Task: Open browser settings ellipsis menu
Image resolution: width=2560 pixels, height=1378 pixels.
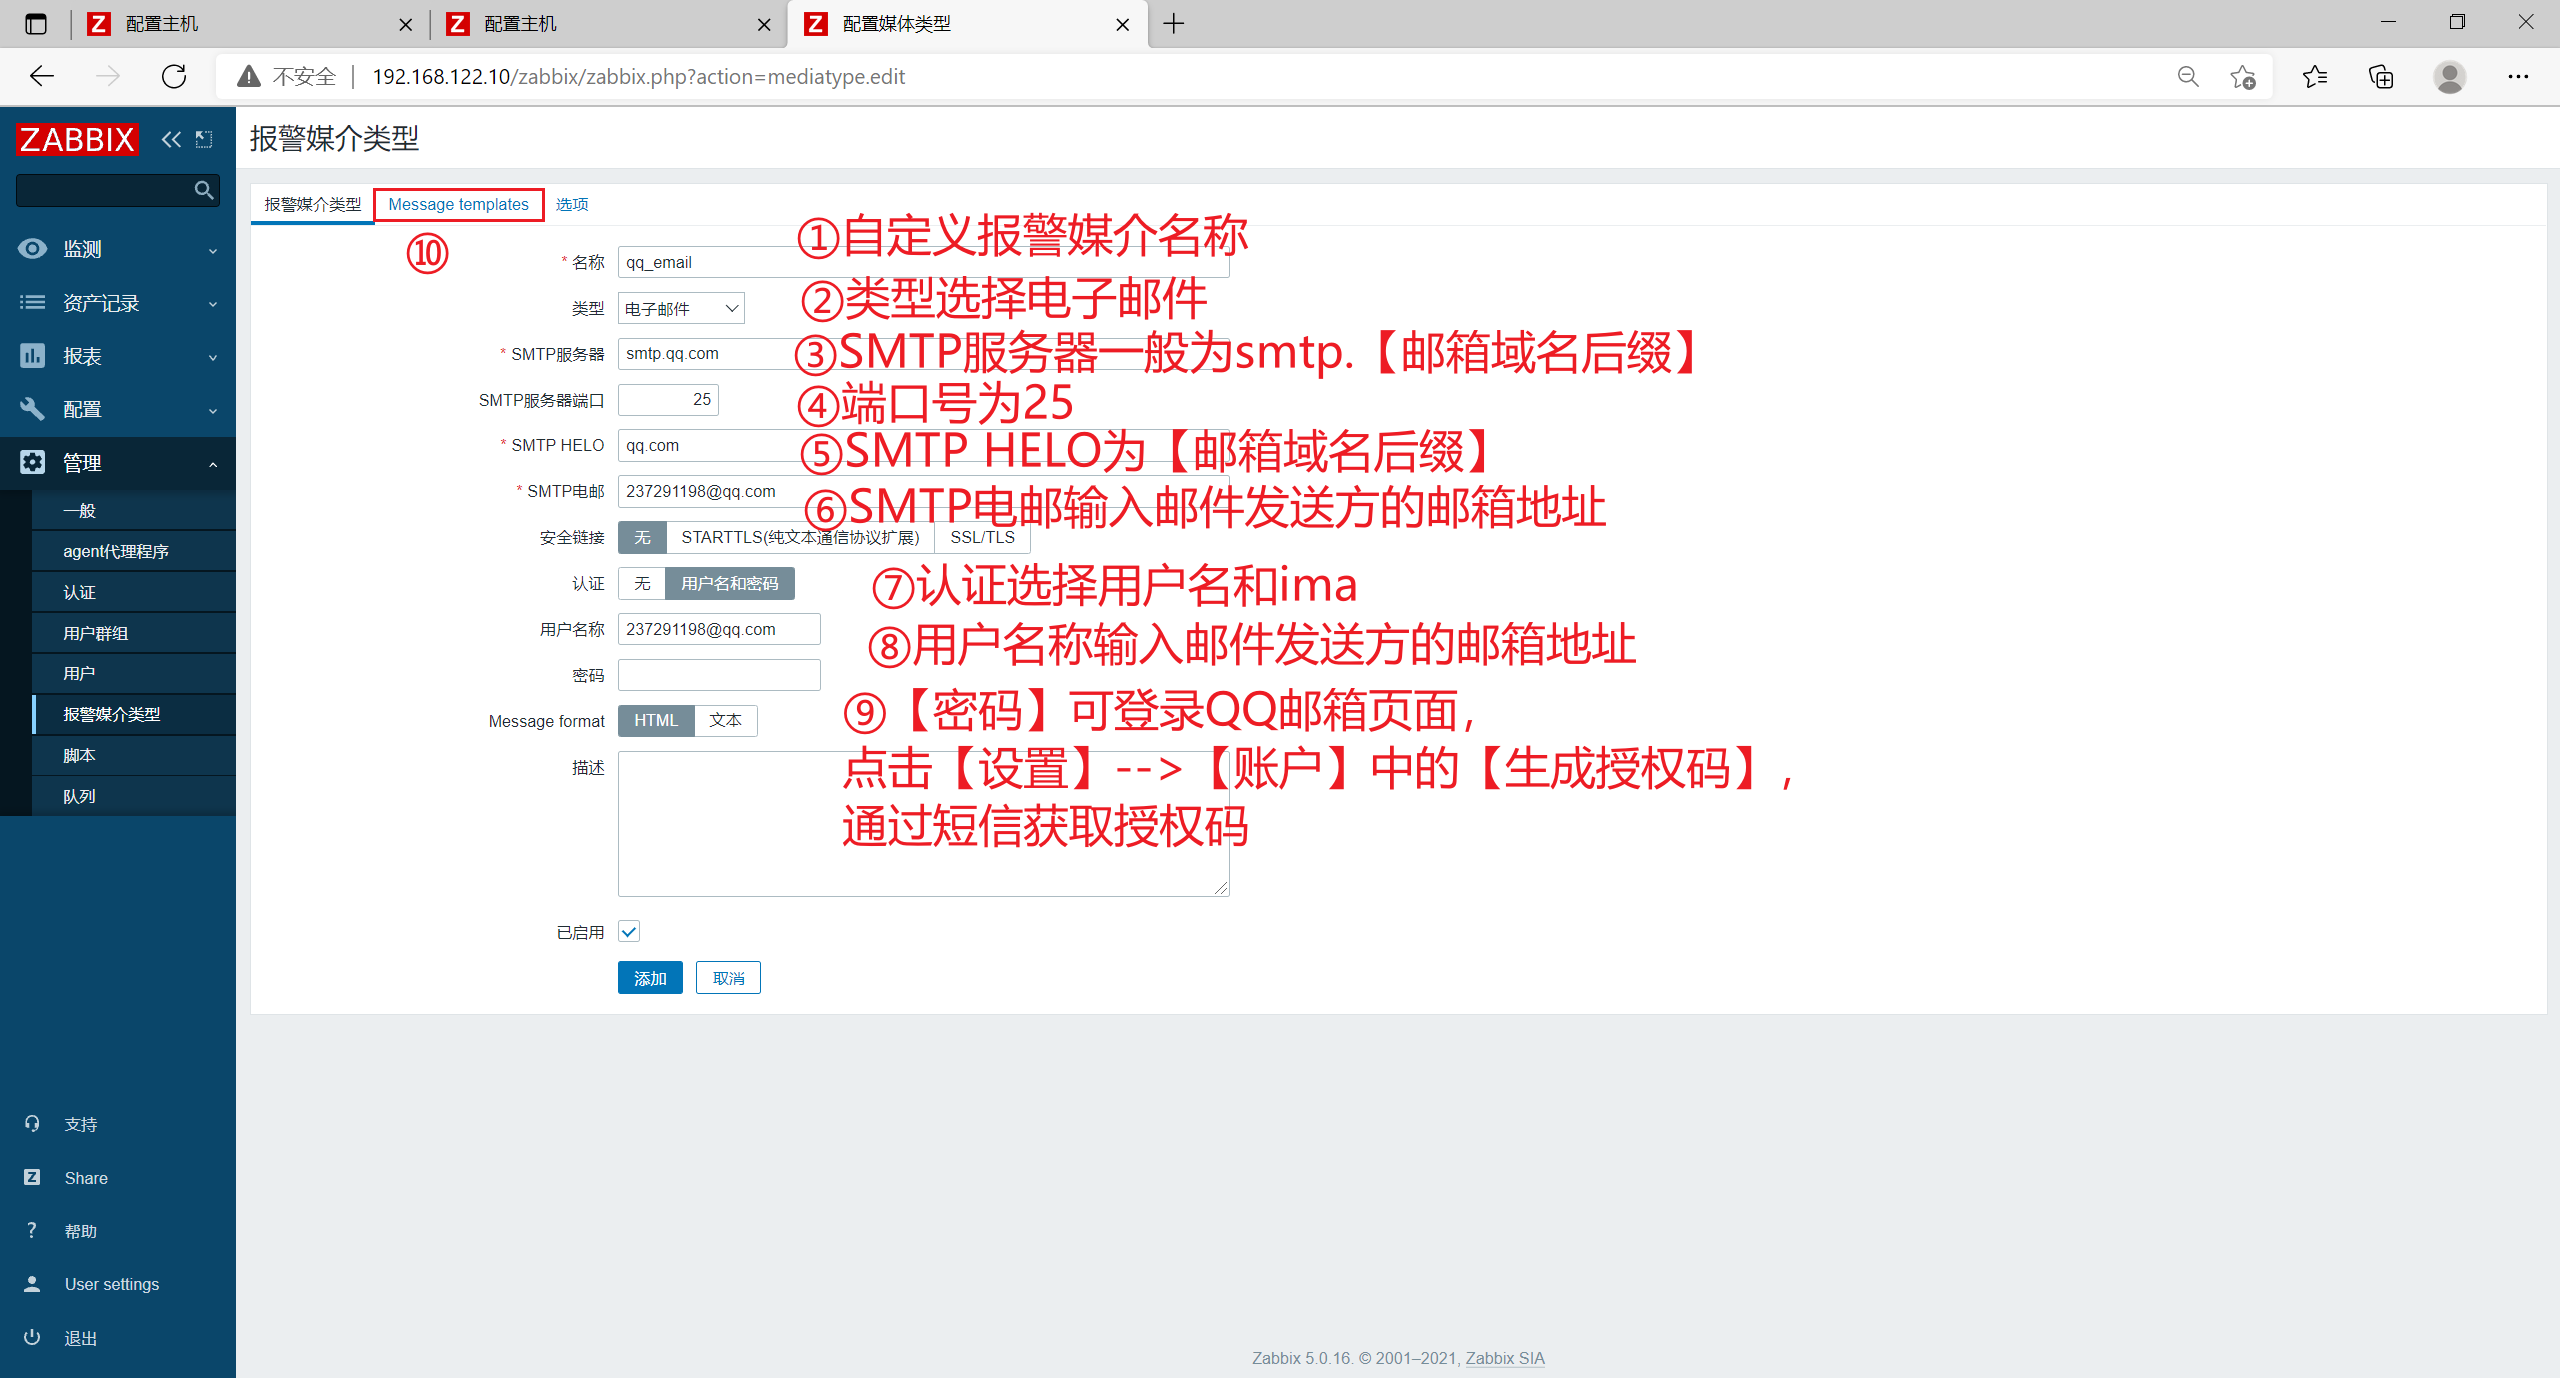Action: tap(2518, 77)
